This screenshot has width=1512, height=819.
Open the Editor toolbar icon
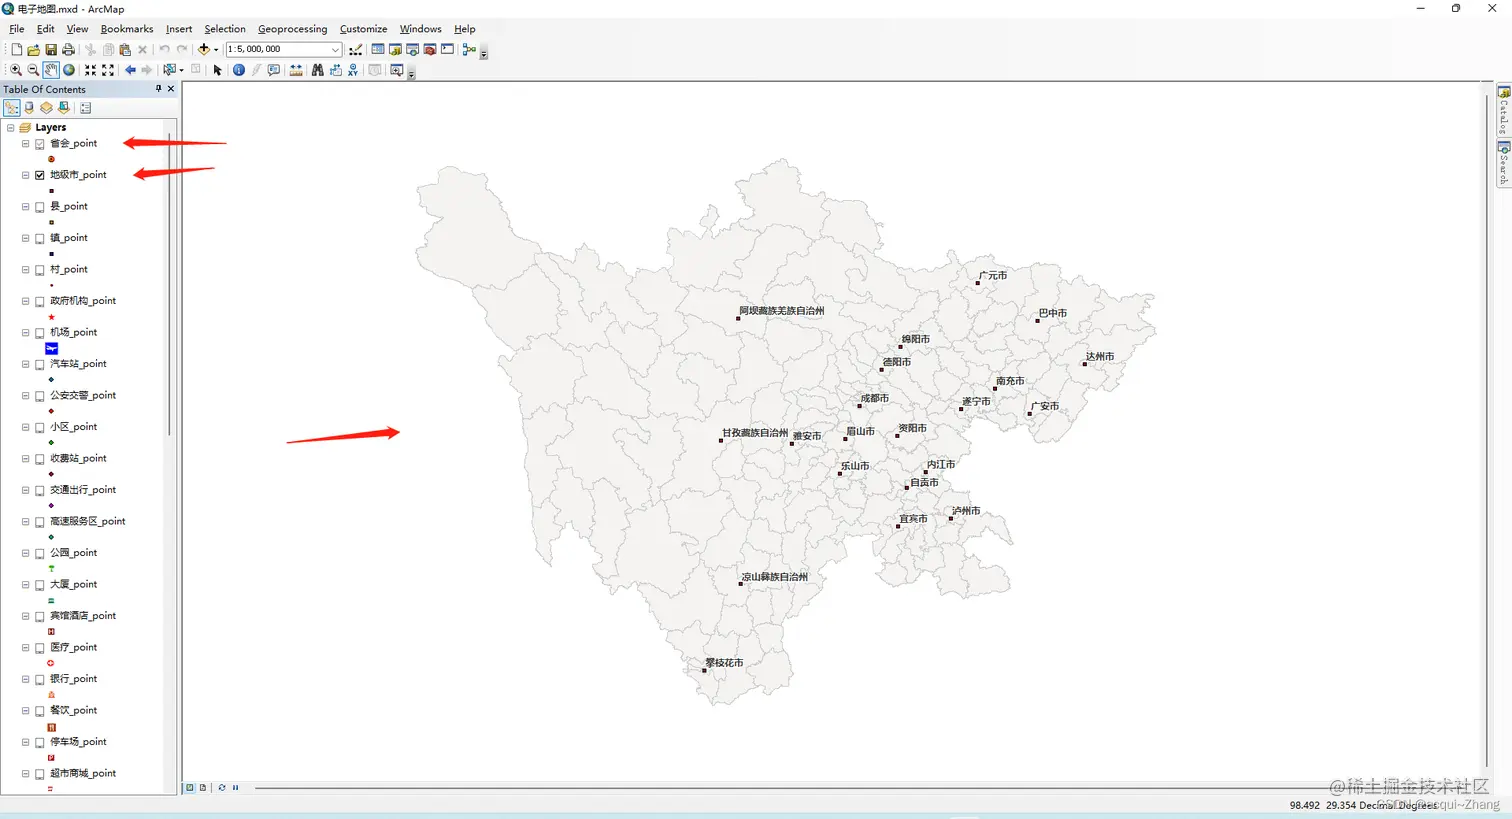tap(356, 49)
